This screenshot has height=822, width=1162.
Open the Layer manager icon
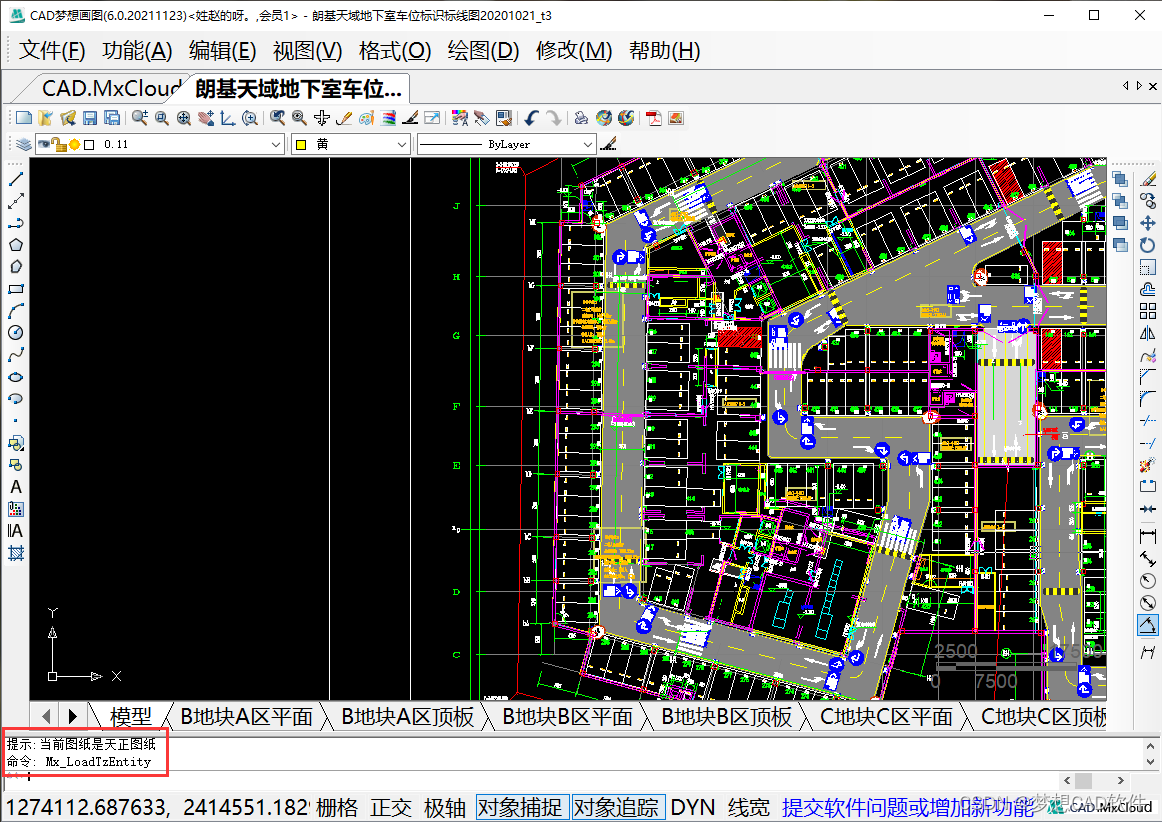[x=24, y=144]
